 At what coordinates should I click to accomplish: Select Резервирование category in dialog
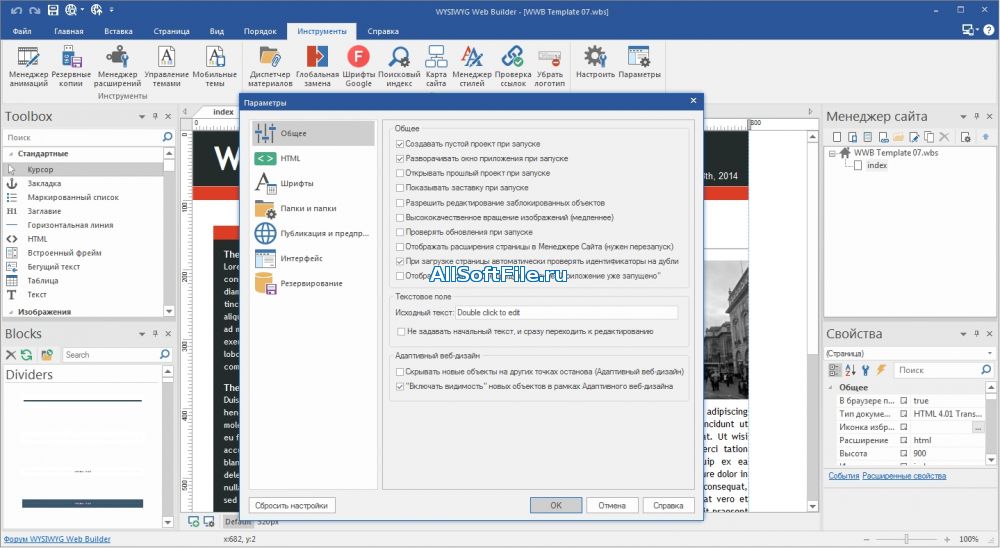click(x=312, y=283)
